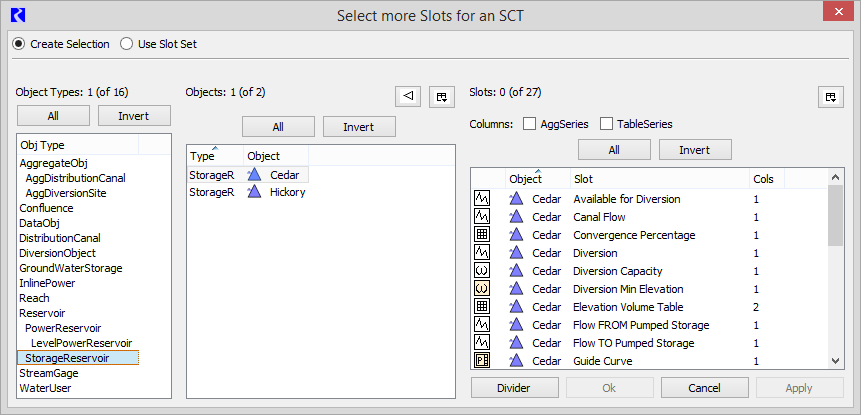
Task: Enable the AggSeries columns checkbox
Action: point(530,124)
